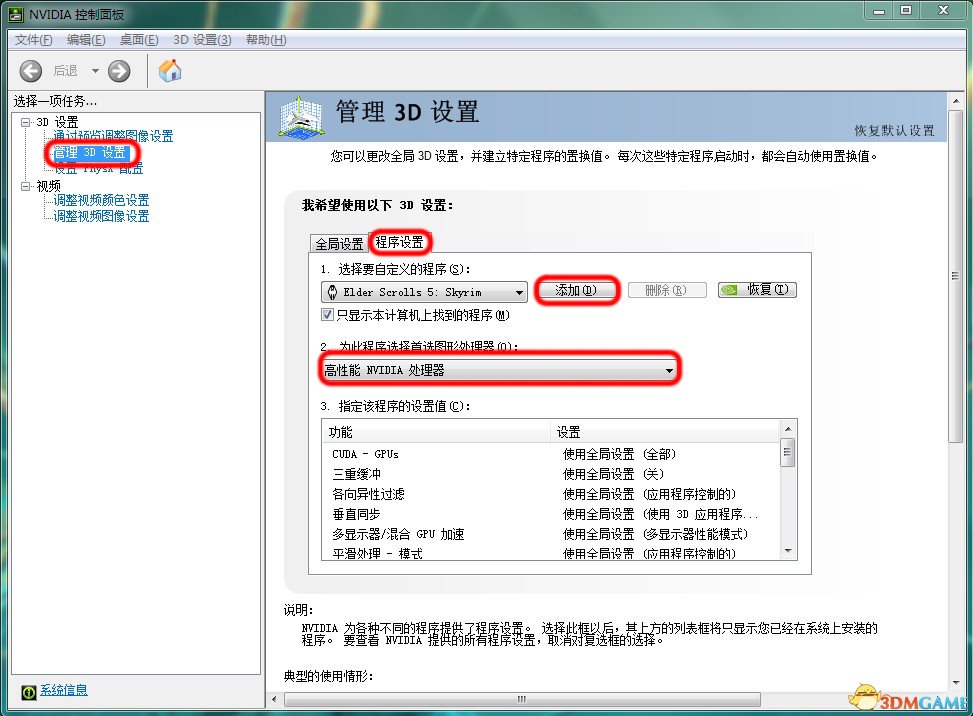973x716 pixels.
Task: Select the 三重缓冲 row
Action: click(x=550, y=474)
